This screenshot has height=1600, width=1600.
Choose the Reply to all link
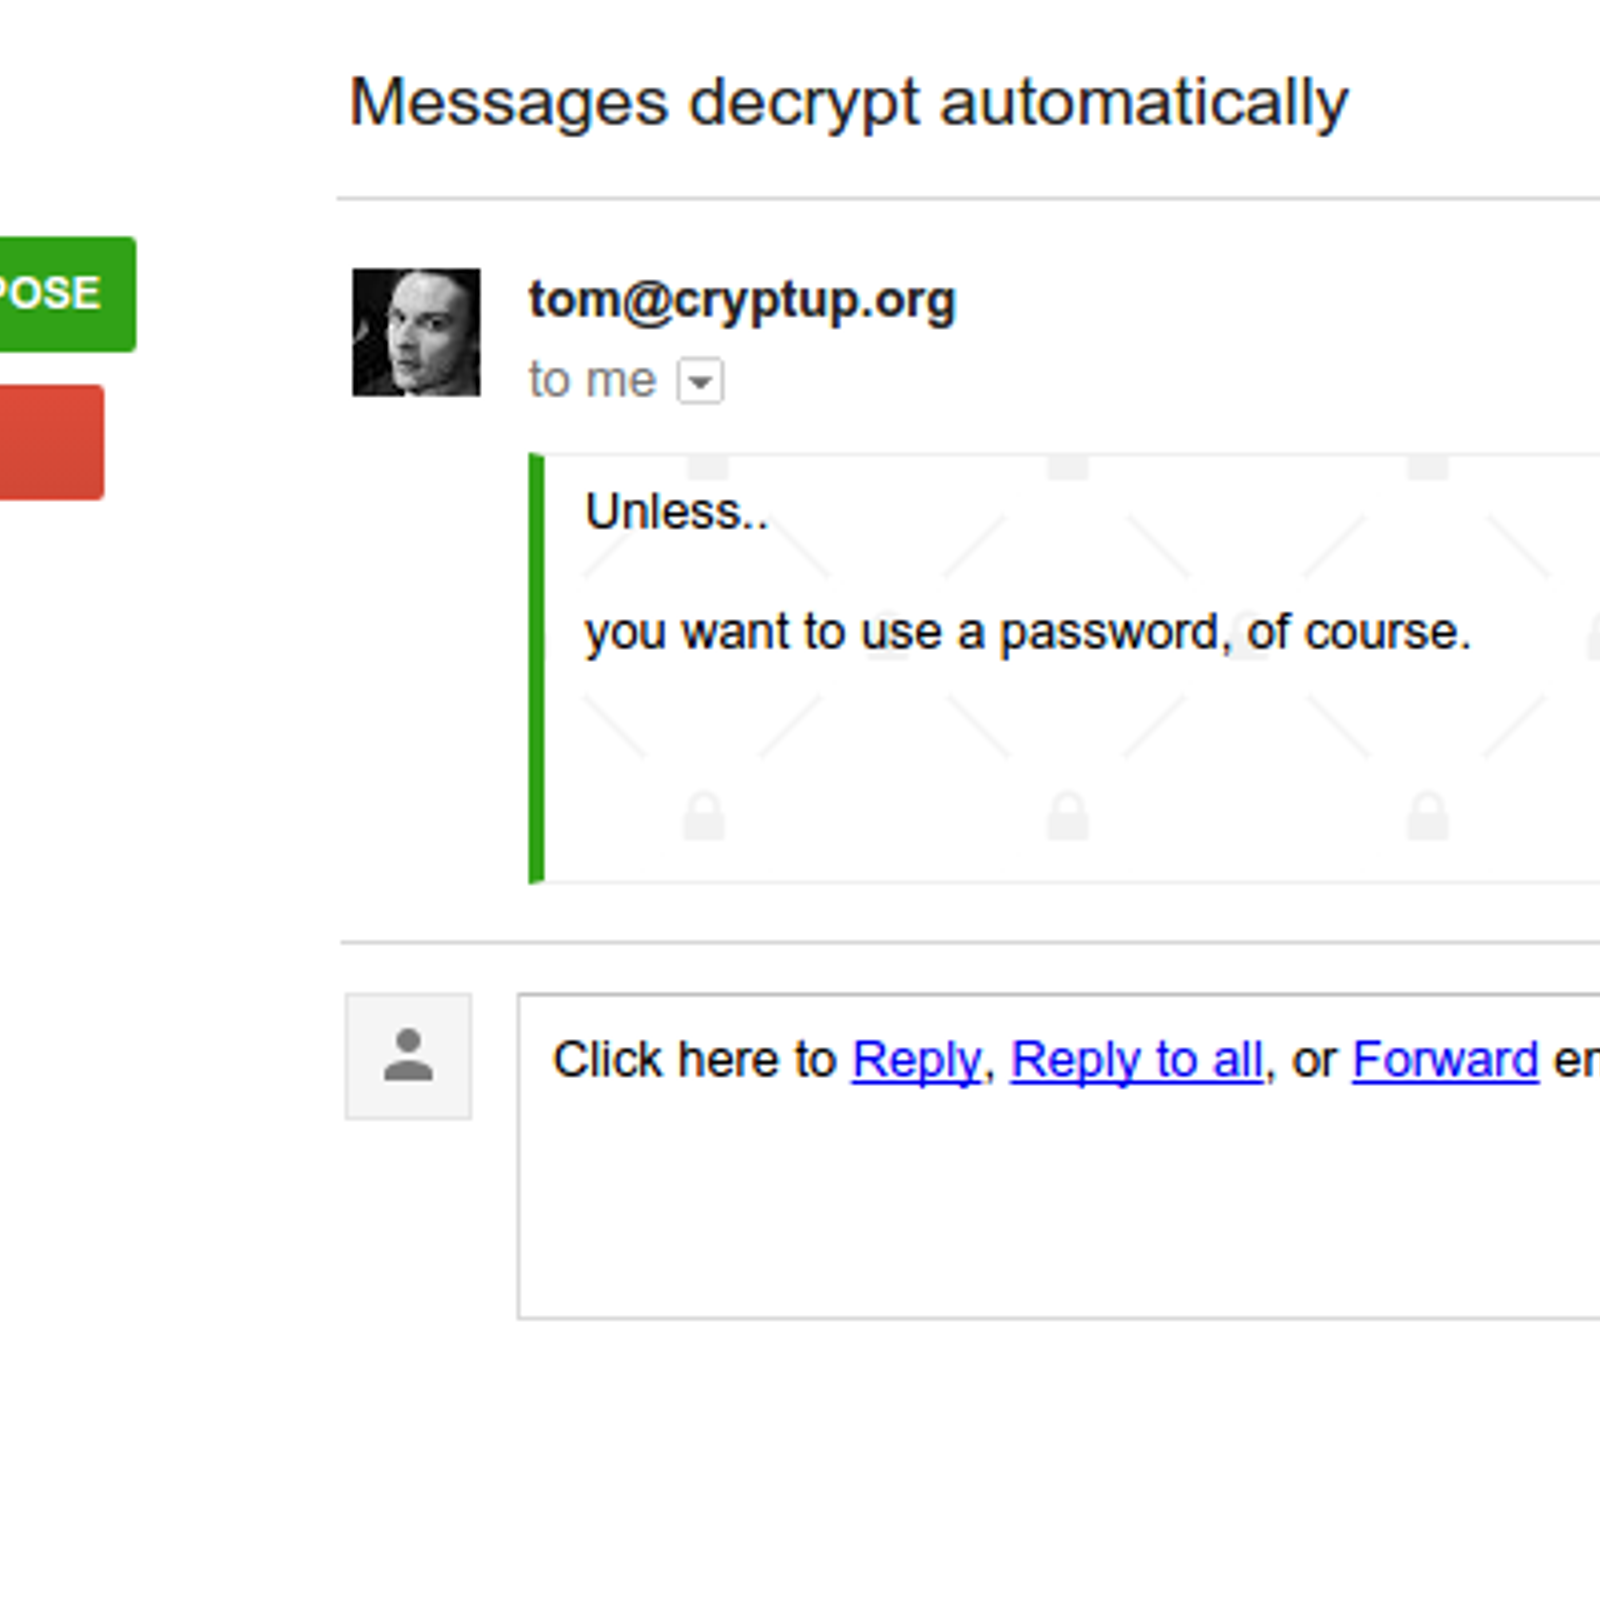point(1137,1060)
